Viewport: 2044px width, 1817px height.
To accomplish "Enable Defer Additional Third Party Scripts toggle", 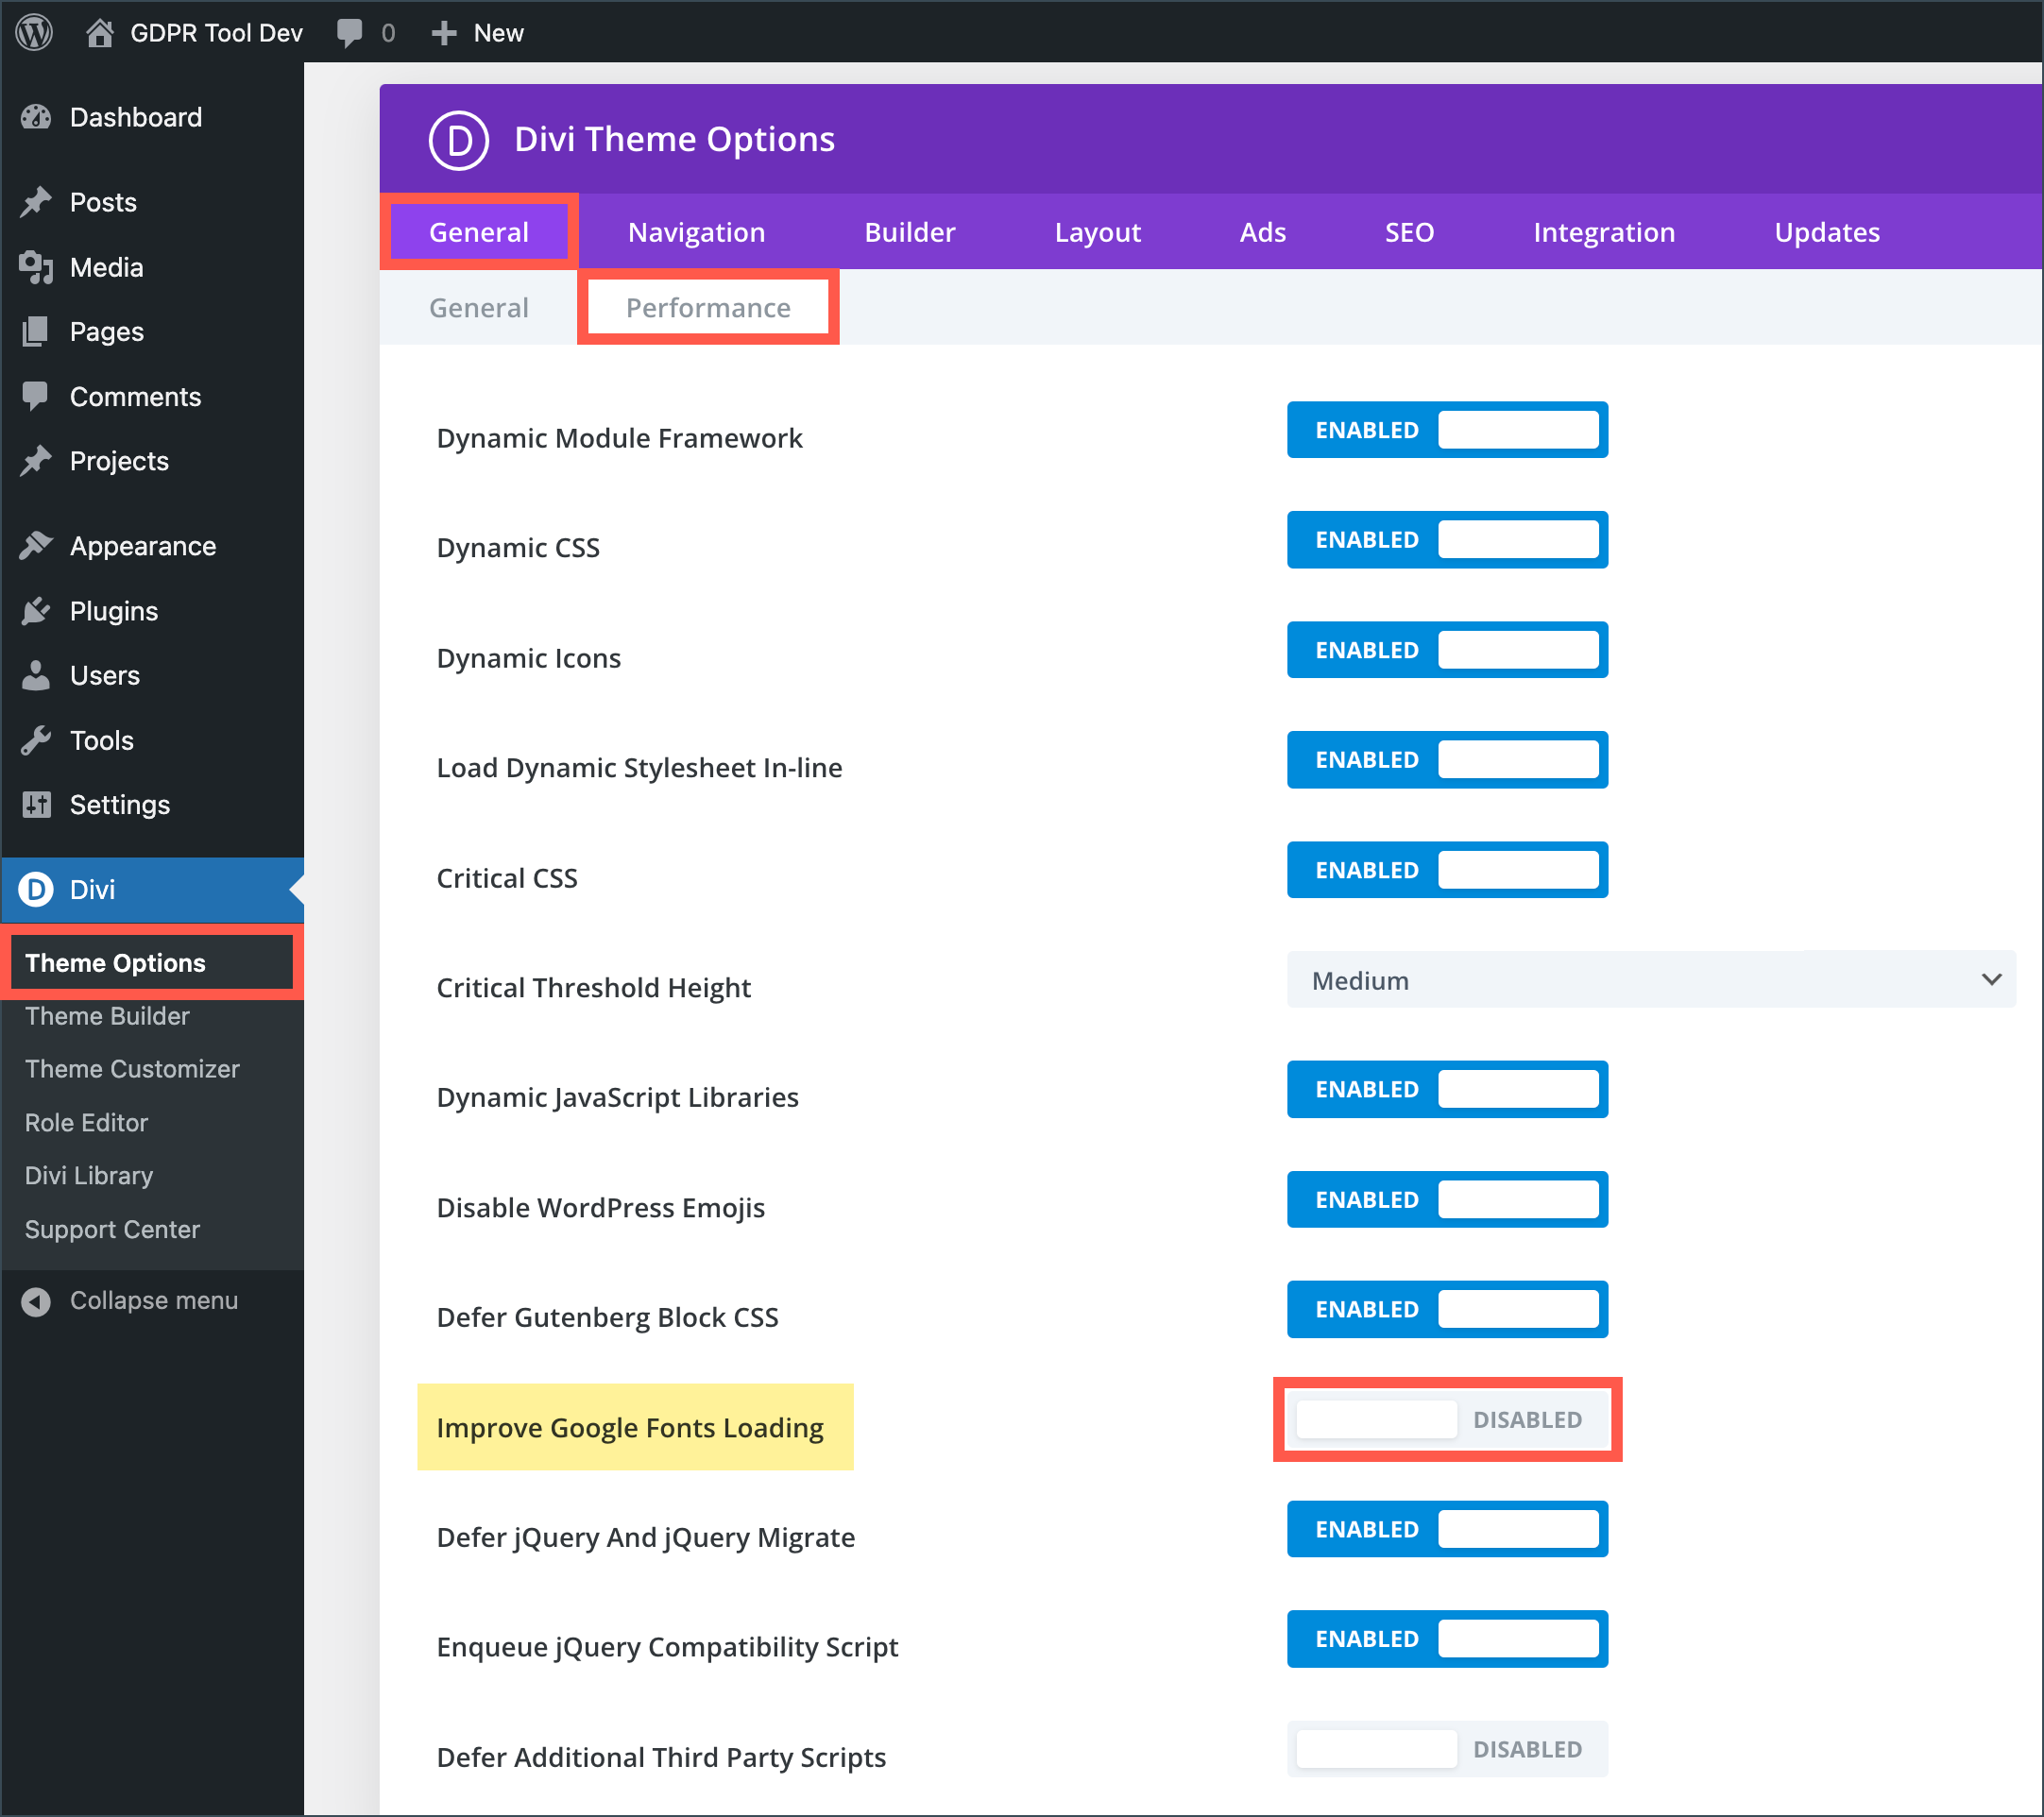I will click(1446, 1749).
